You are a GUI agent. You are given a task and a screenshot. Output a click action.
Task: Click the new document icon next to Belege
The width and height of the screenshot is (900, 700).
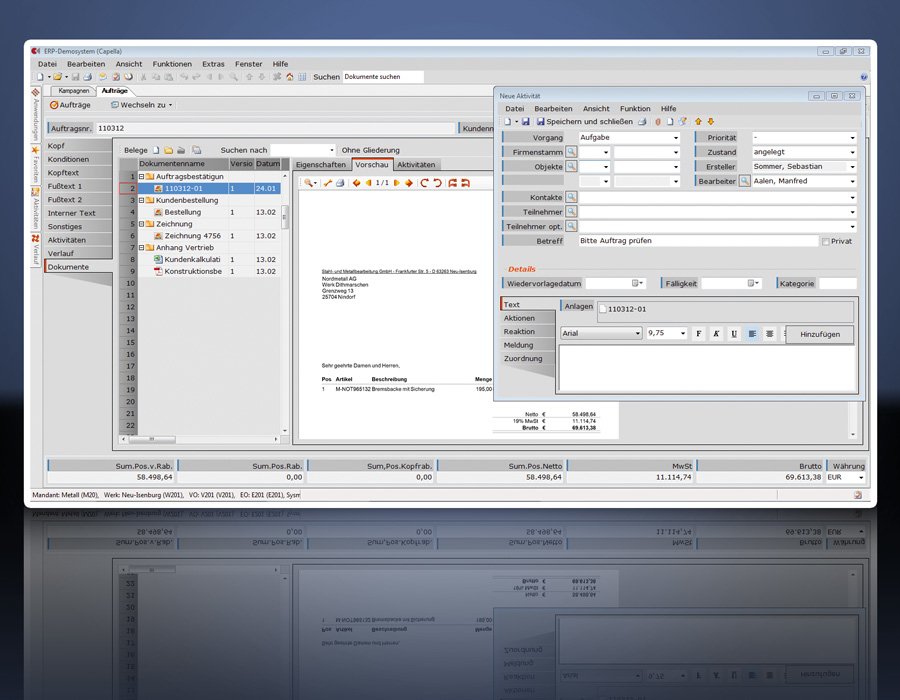[156, 149]
